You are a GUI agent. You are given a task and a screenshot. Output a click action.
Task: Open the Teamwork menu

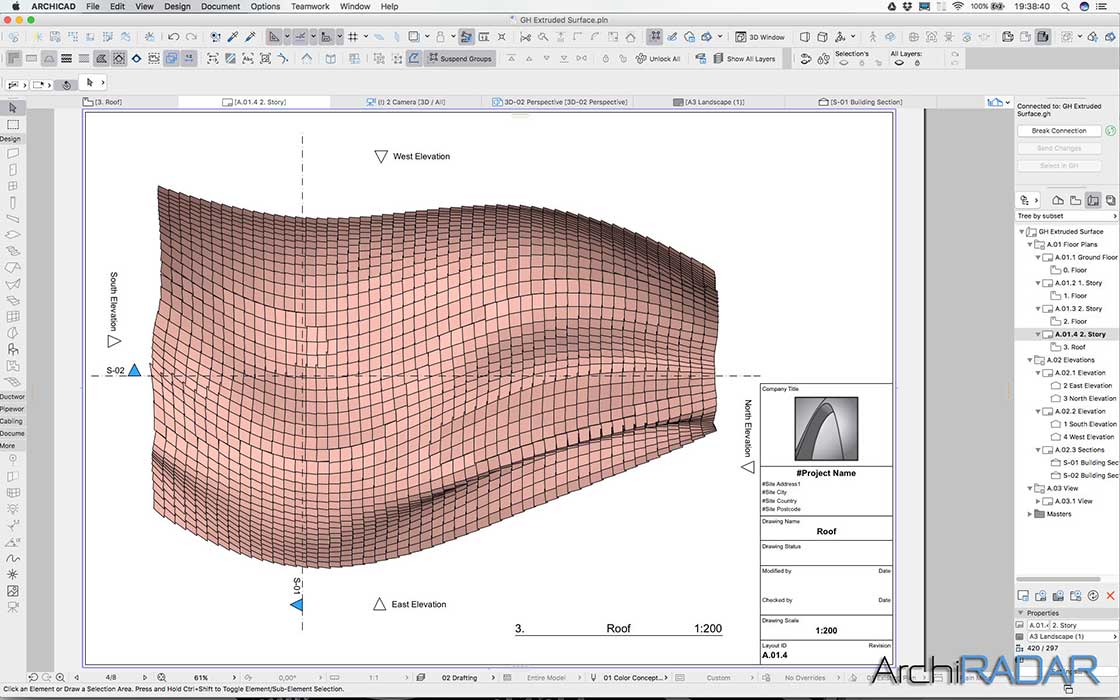[x=309, y=6]
